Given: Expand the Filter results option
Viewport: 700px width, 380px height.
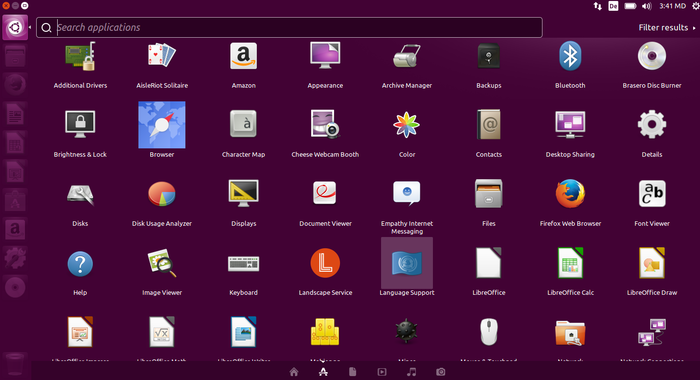Looking at the screenshot, I should 667,28.
